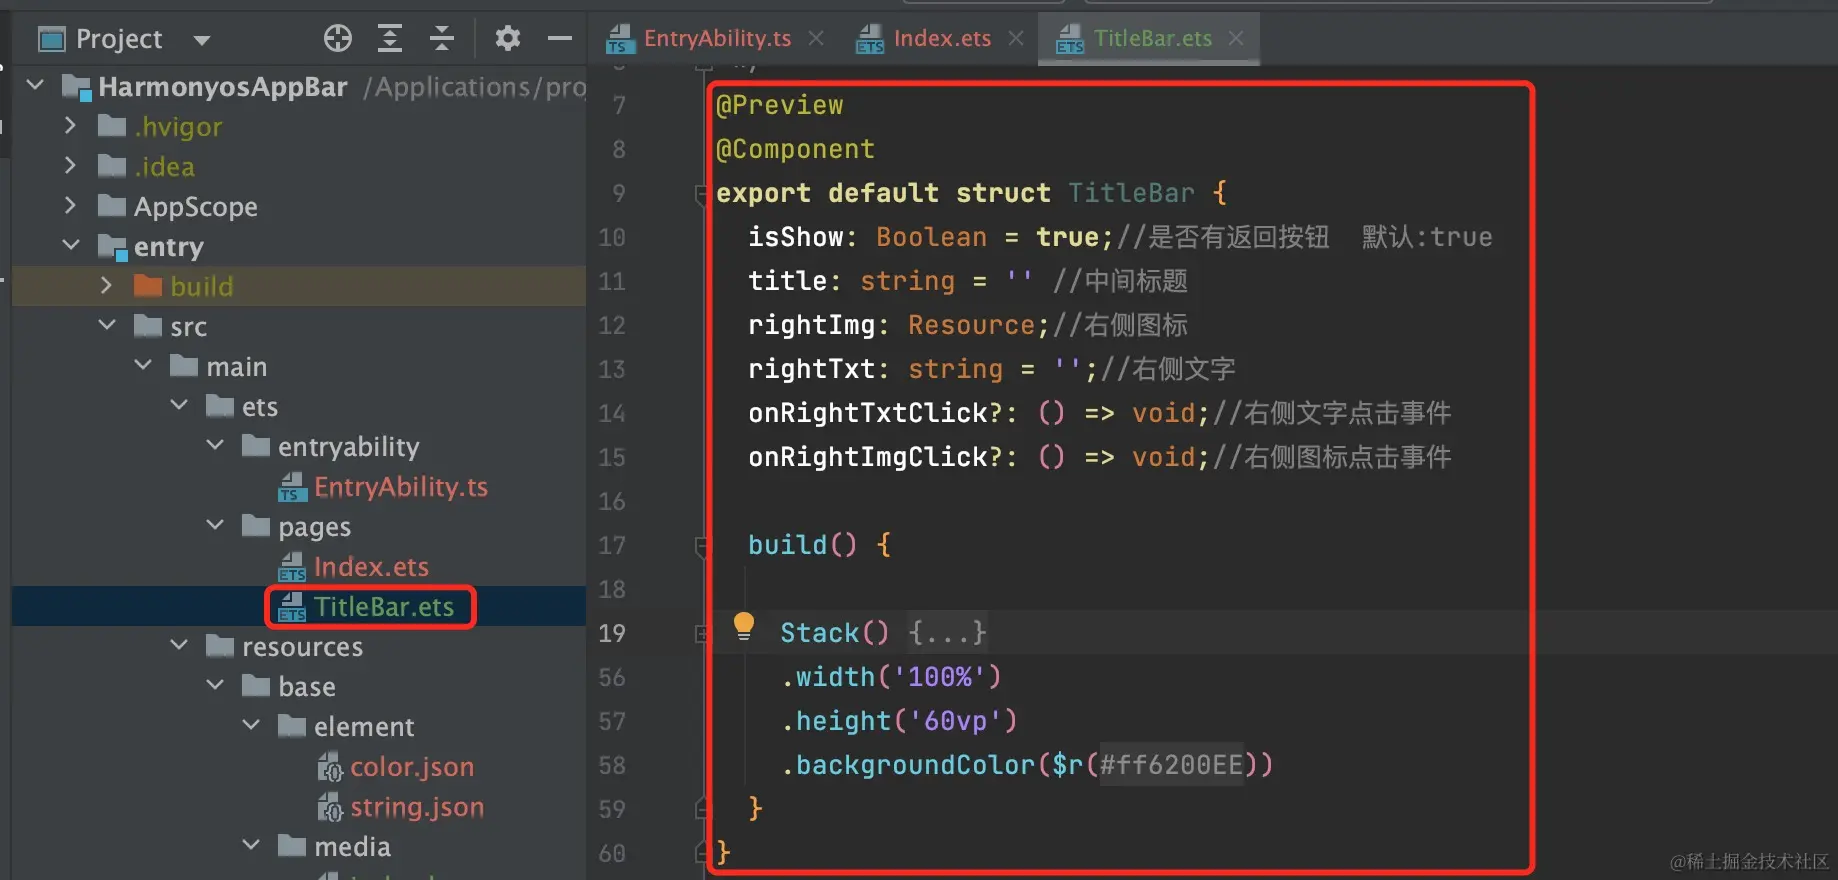Image resolution: width=1838 pixels, height=880 pixels.
Task: Click the Collapse All icon in Project toolbar
Action: tap(441, 39)
